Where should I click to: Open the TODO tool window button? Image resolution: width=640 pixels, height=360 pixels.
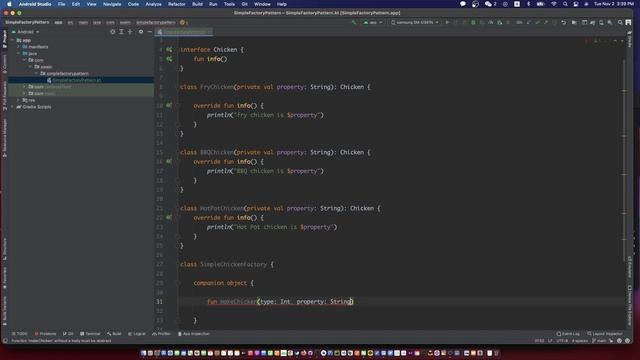click(x=20, y=334)
